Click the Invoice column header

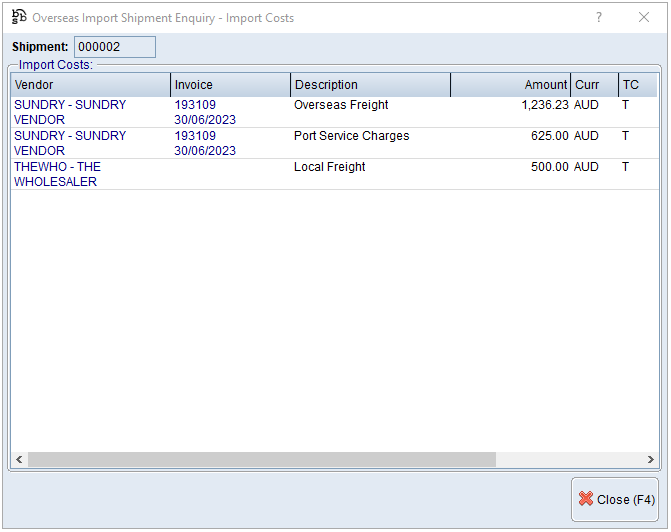coord(230,85)
